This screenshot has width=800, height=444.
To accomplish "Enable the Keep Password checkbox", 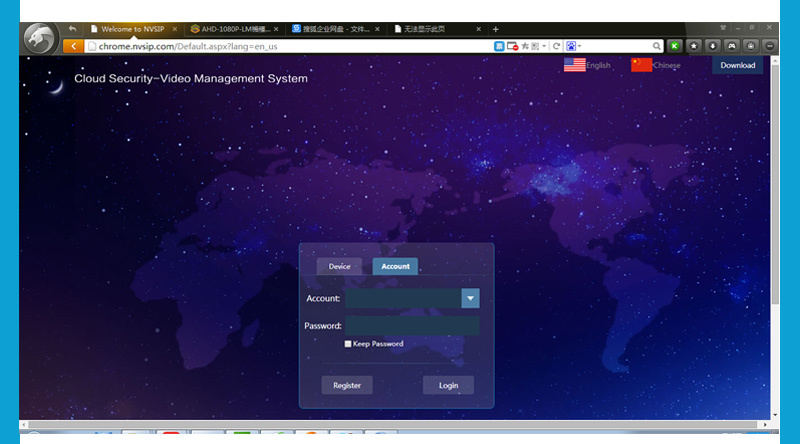I will click(x=348, y=344).
